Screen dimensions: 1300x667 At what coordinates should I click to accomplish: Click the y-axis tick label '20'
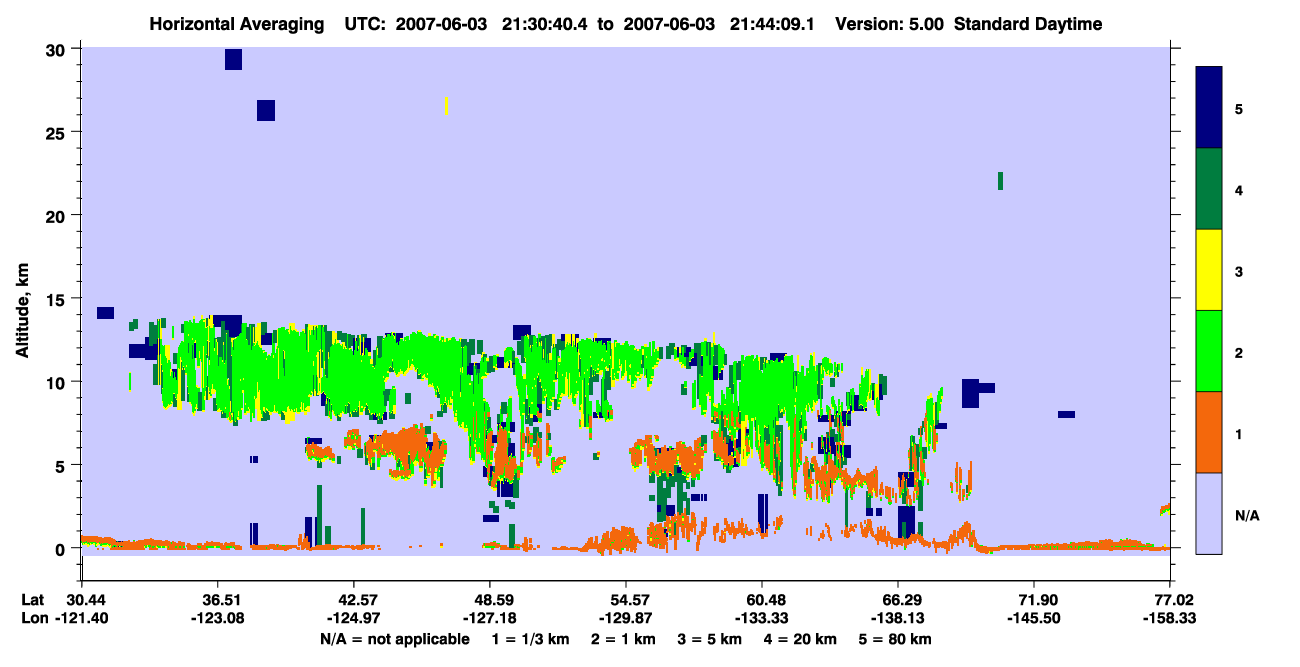58,216
